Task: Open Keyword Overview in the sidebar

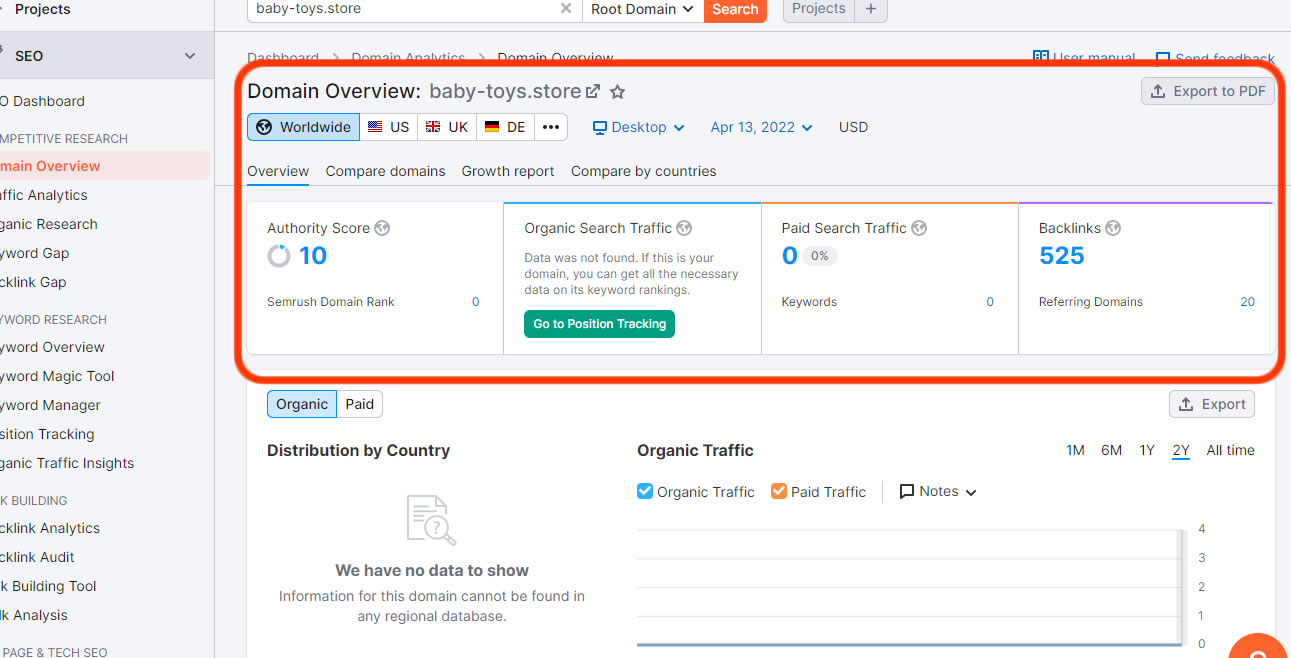Action: click(x=52, y=347)
